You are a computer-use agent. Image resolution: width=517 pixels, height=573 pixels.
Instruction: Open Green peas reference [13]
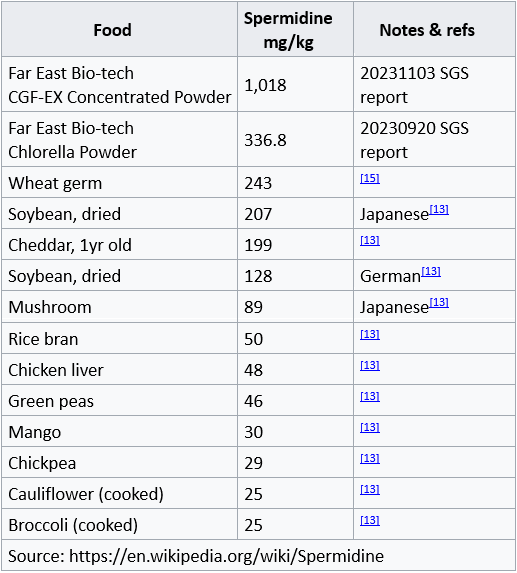point(370,396)
